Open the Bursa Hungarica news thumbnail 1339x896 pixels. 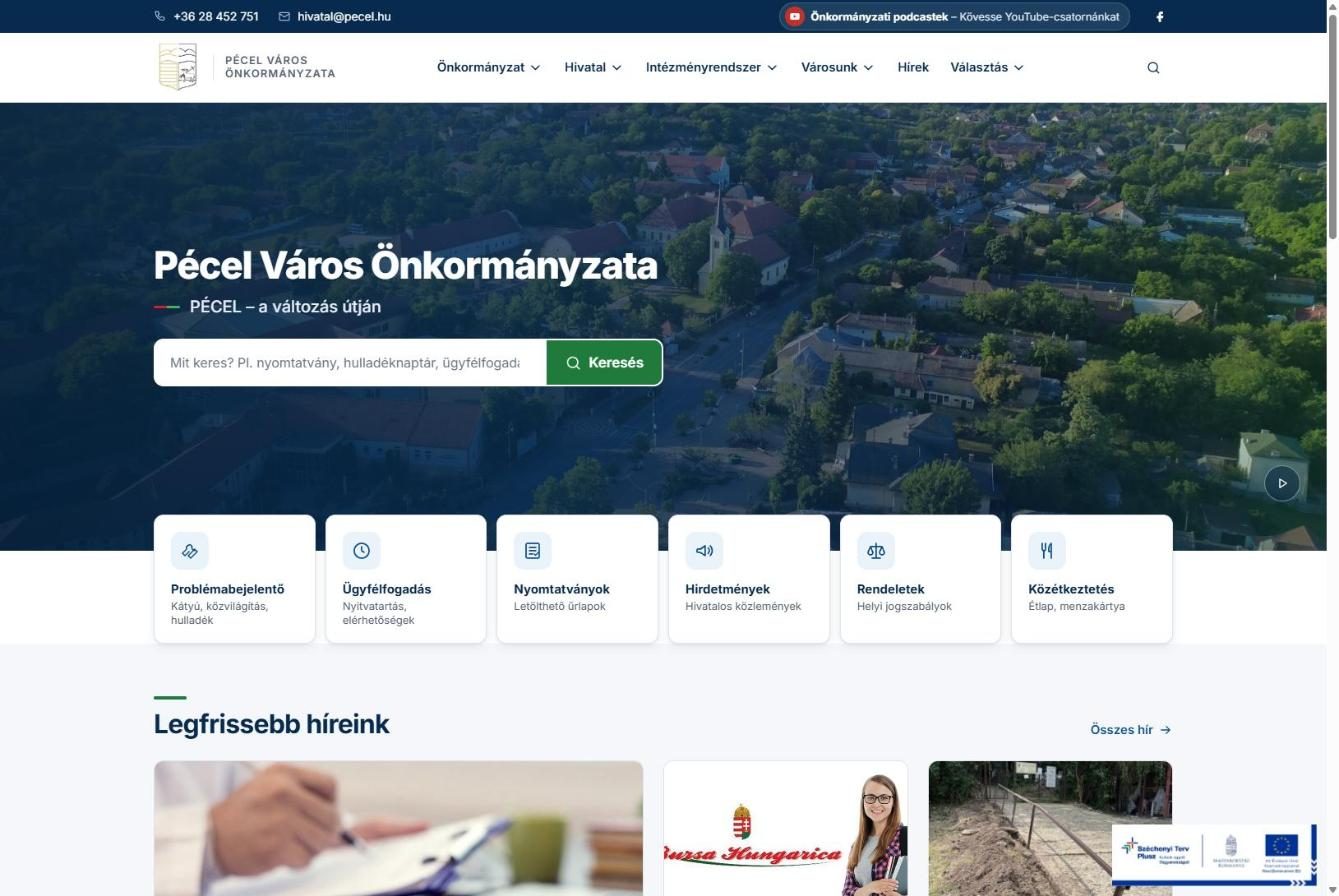(786, 828)
